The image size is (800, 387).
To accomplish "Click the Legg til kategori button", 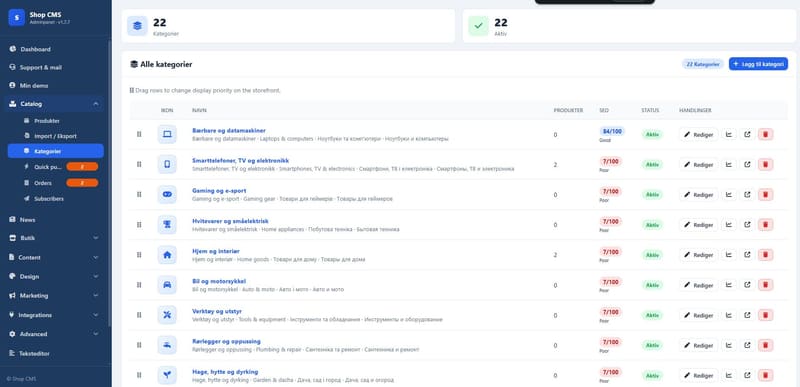I will (x=758, y=64).
